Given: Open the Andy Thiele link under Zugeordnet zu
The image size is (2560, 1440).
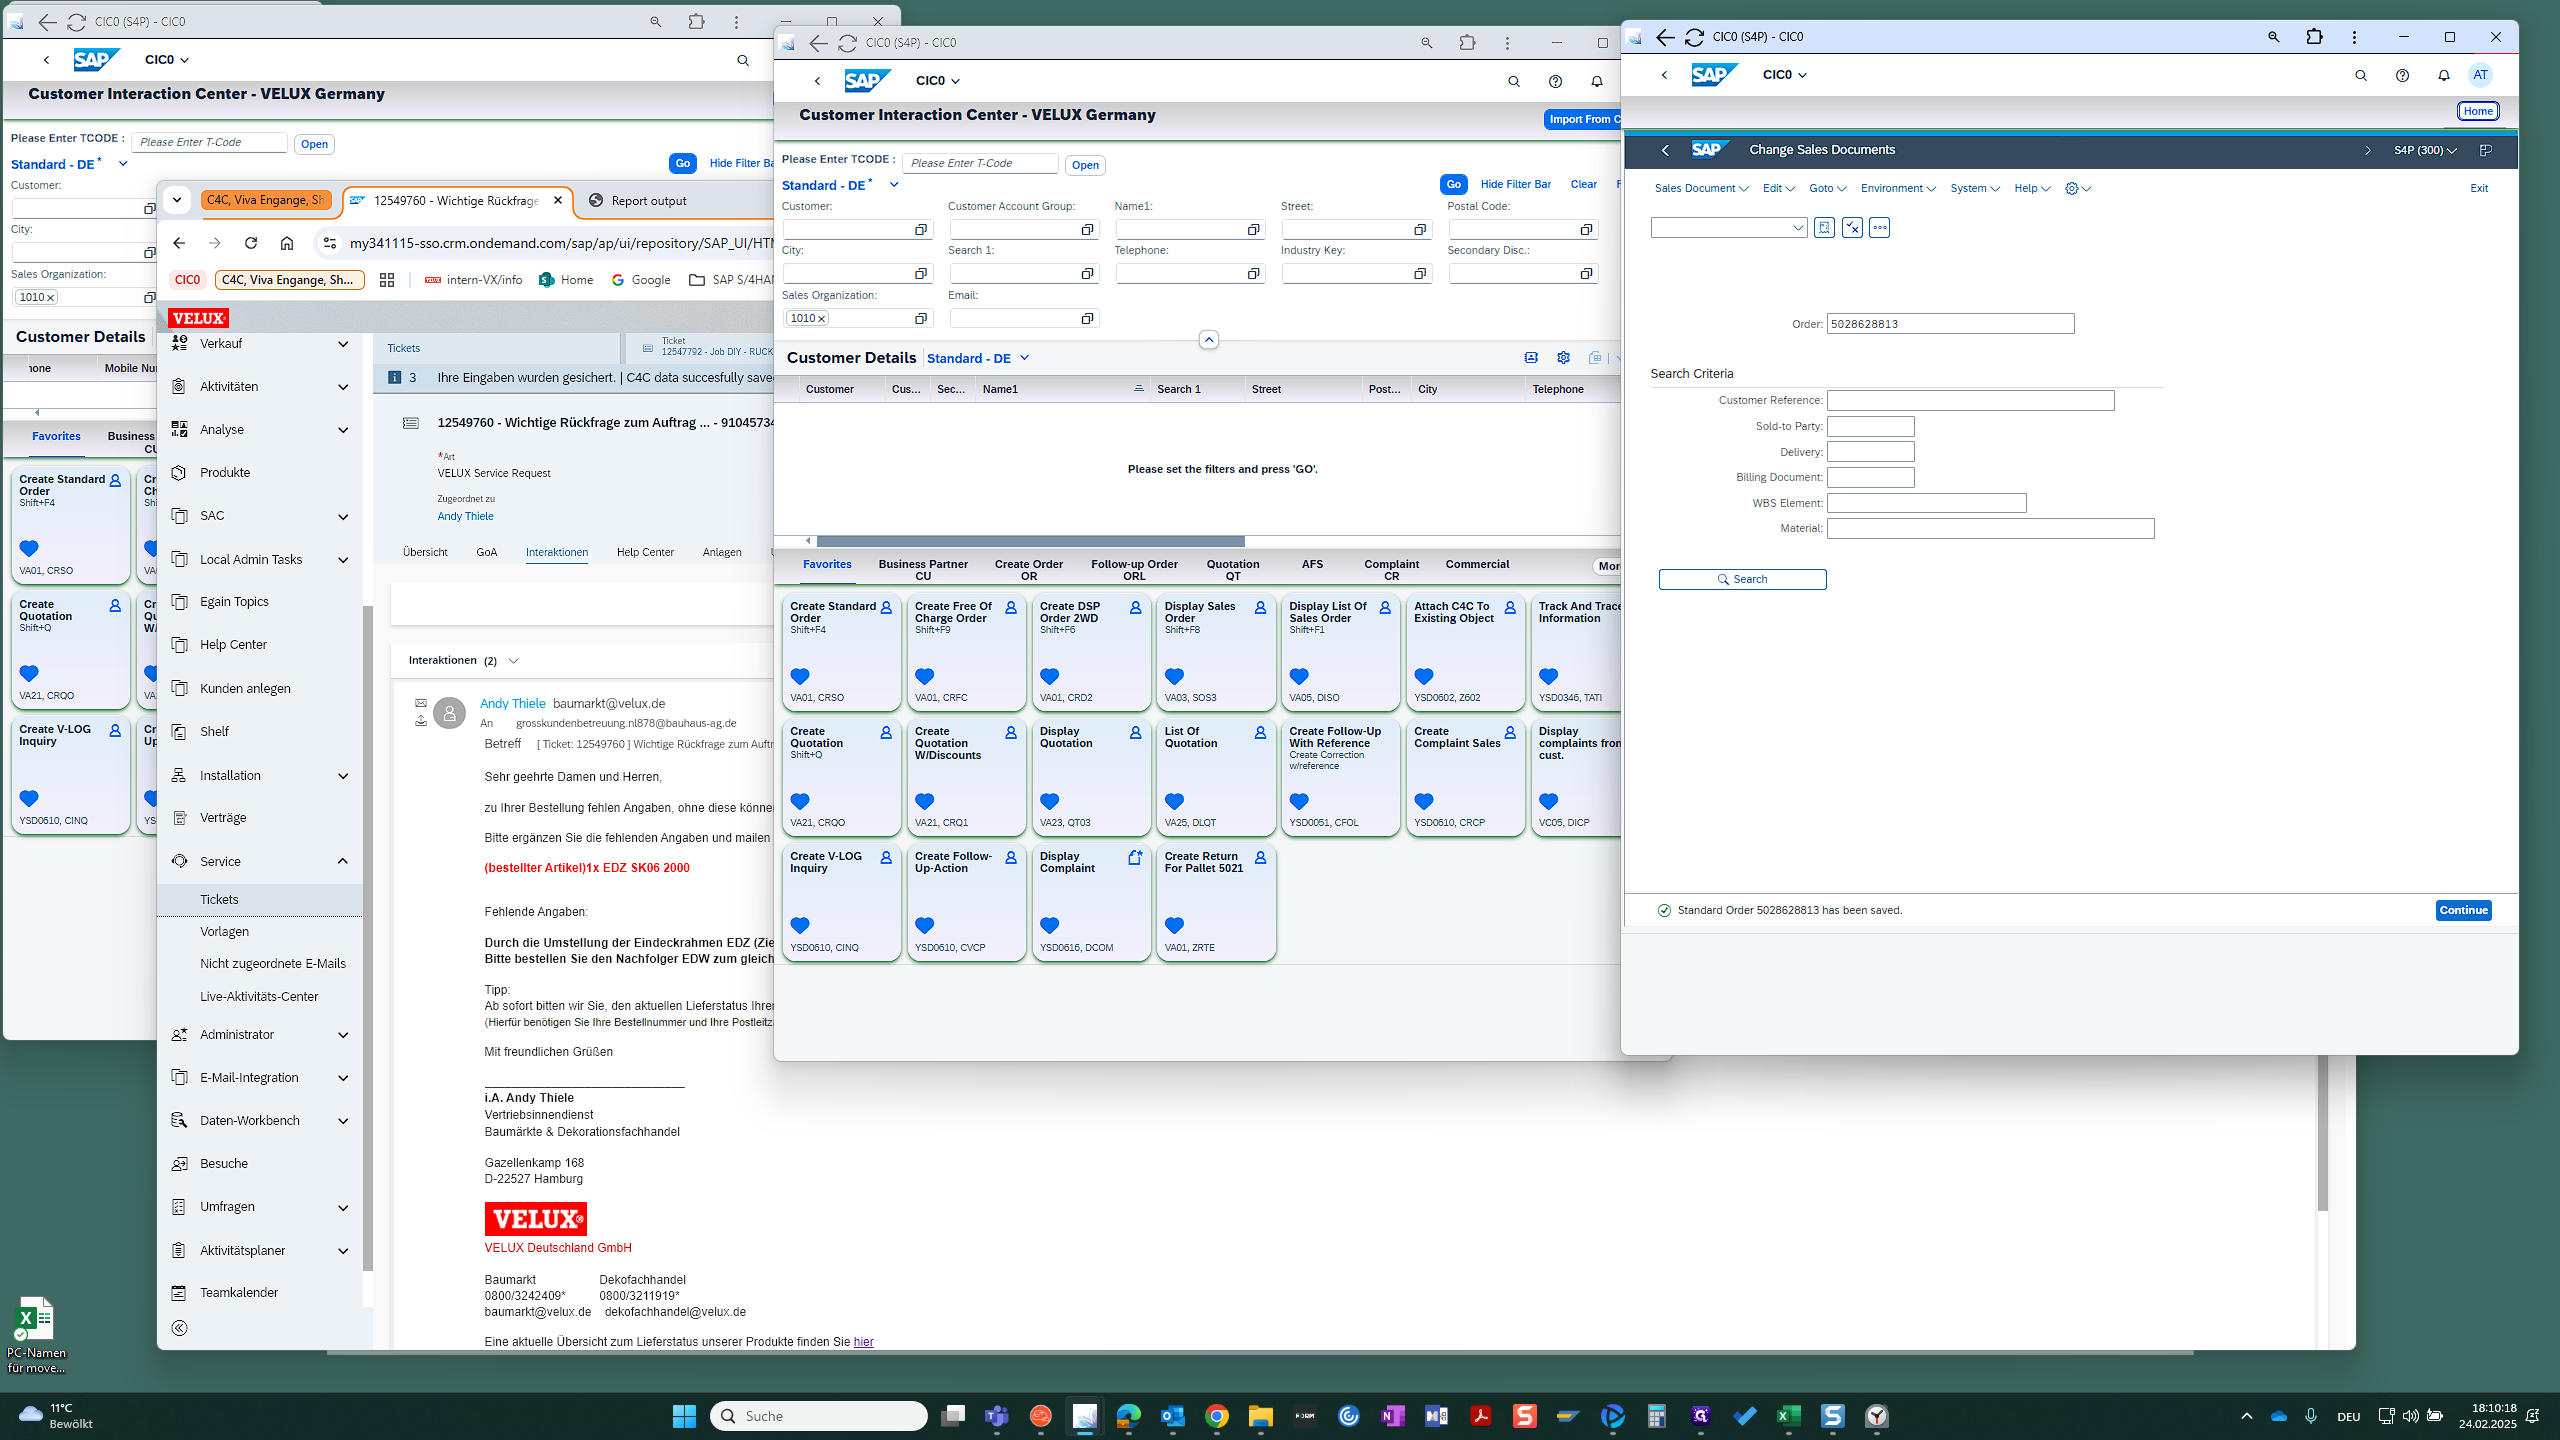Looking at the screenshot, I should tap(465, 516).
